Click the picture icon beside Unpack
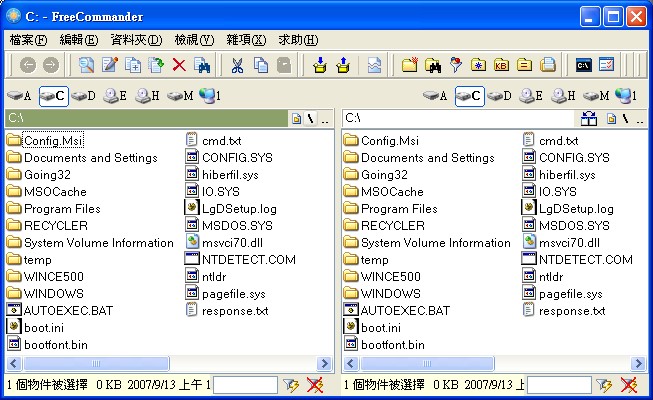 coord(374,65)
